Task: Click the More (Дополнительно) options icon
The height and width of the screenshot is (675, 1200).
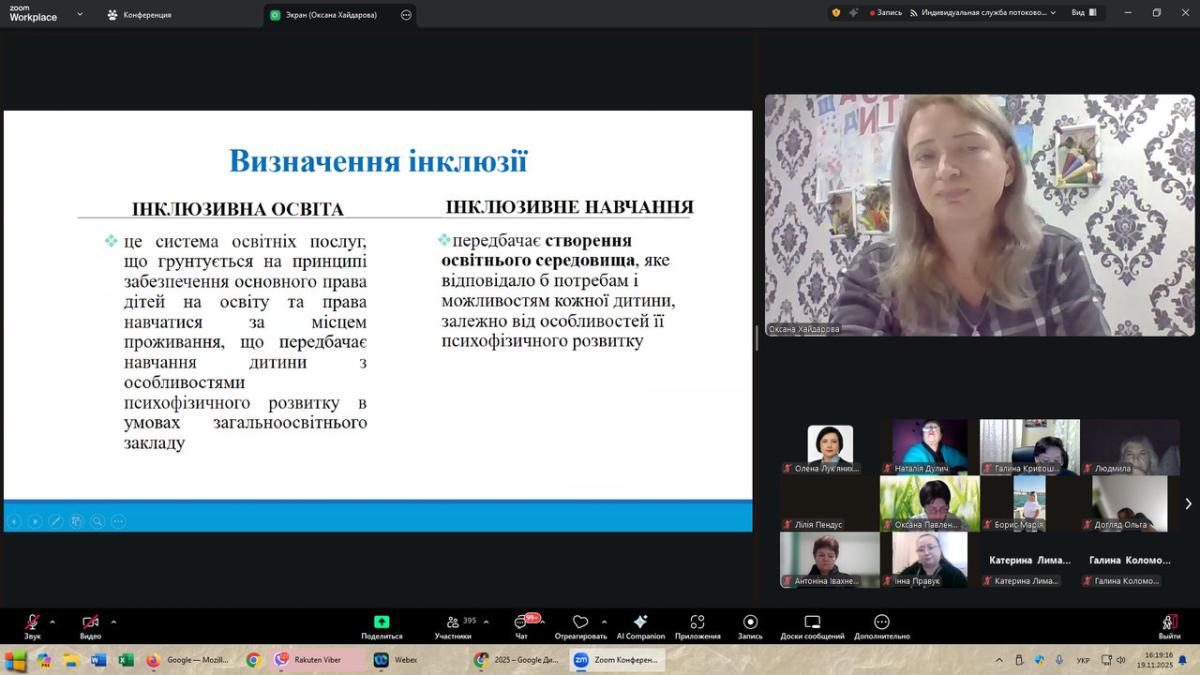Action: pos(881,623)
